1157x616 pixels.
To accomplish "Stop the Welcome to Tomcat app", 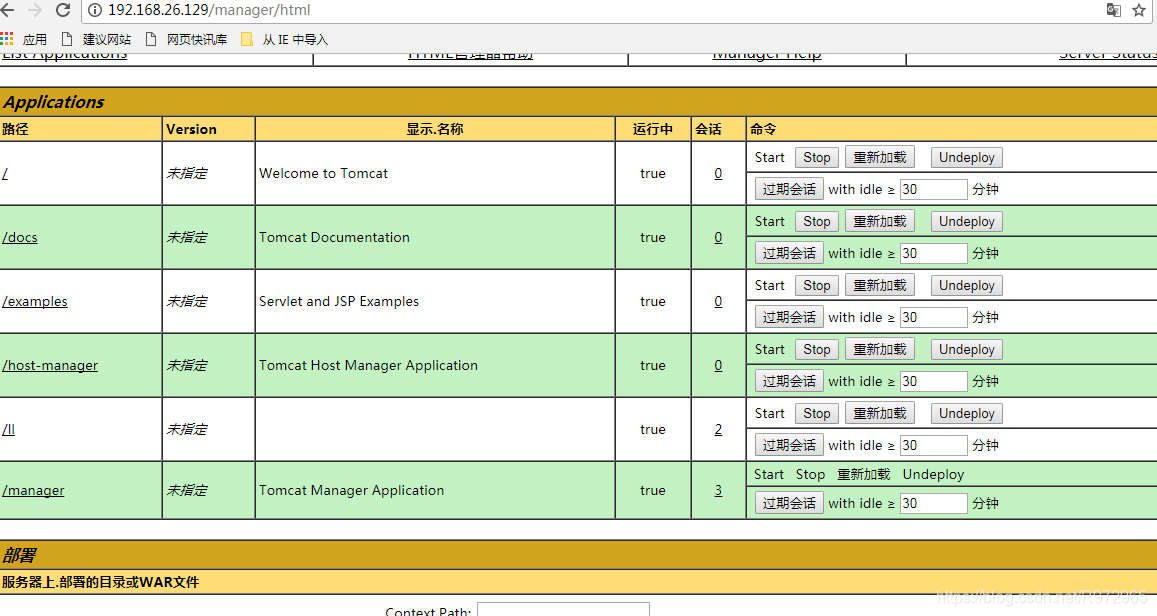I will [x=817, y=157].
